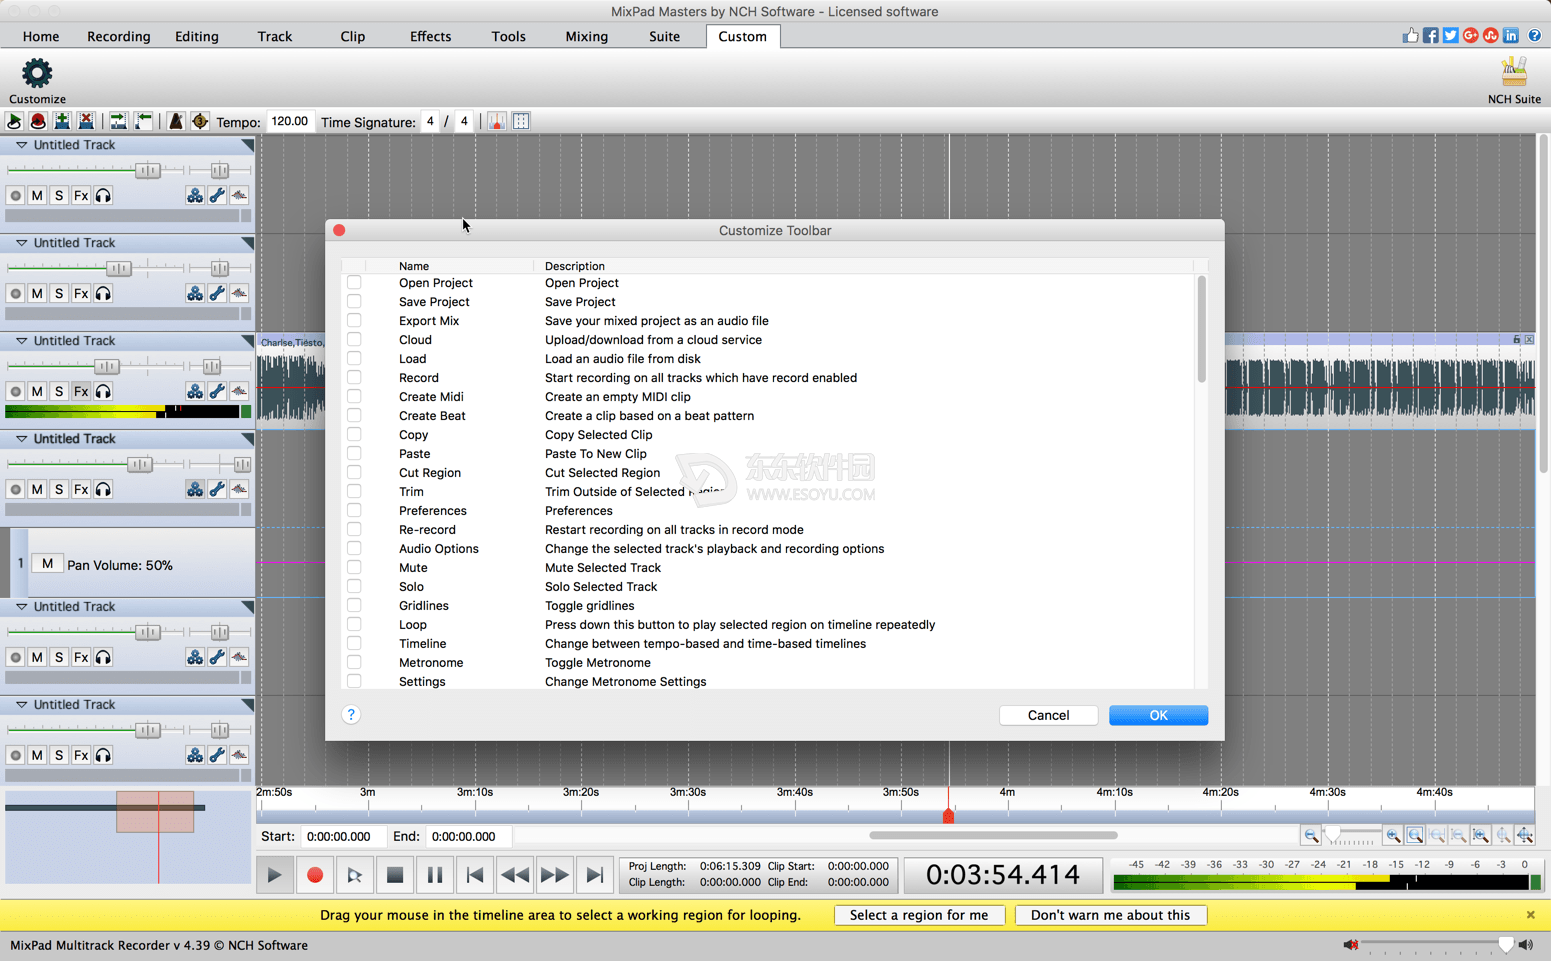This screenshot has width=1551, height=961.
Task: Toggle the metronome icon in toolbar
Action: [176, 121]
